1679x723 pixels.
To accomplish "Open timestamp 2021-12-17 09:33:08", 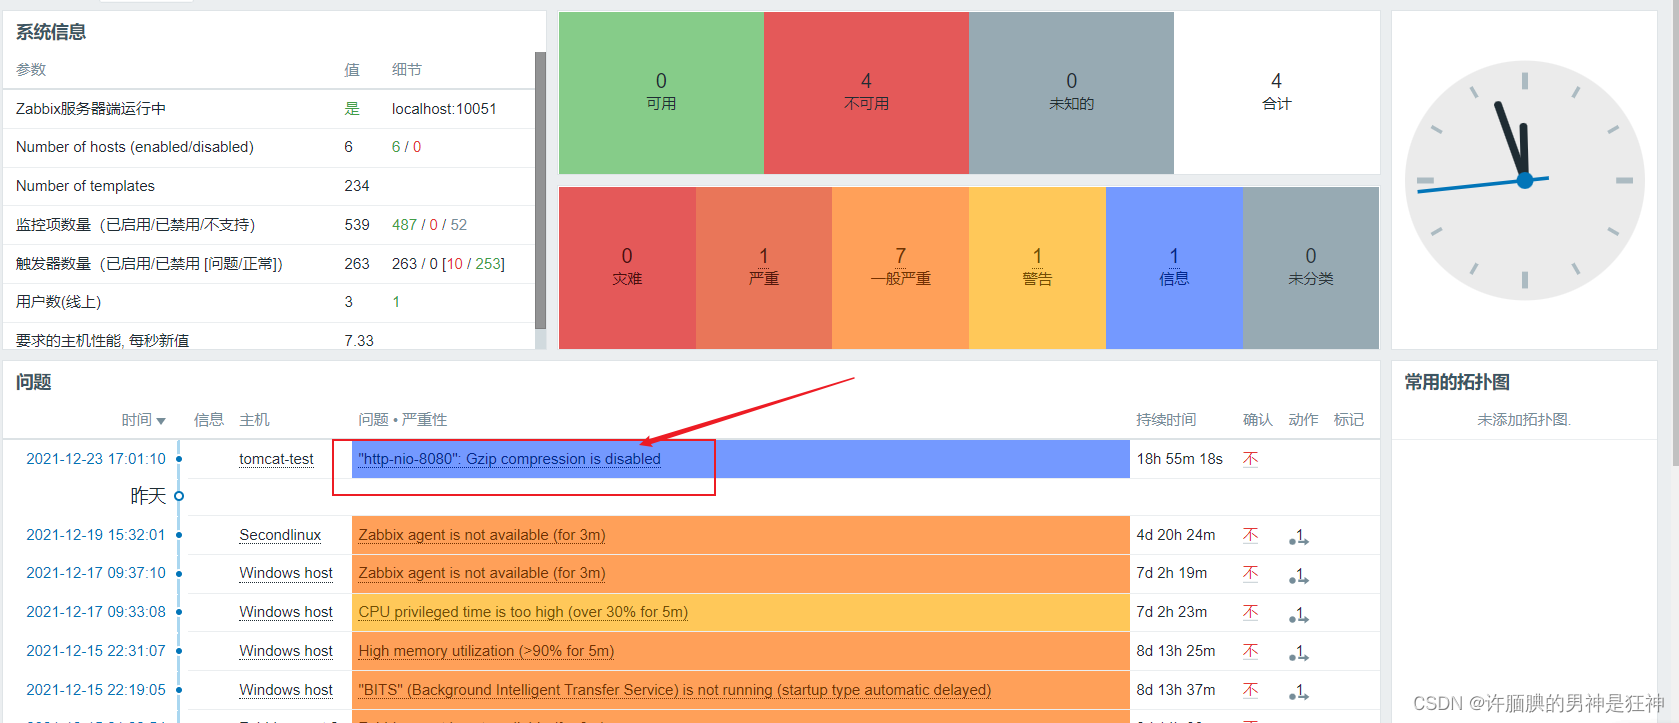I will 96,612.
